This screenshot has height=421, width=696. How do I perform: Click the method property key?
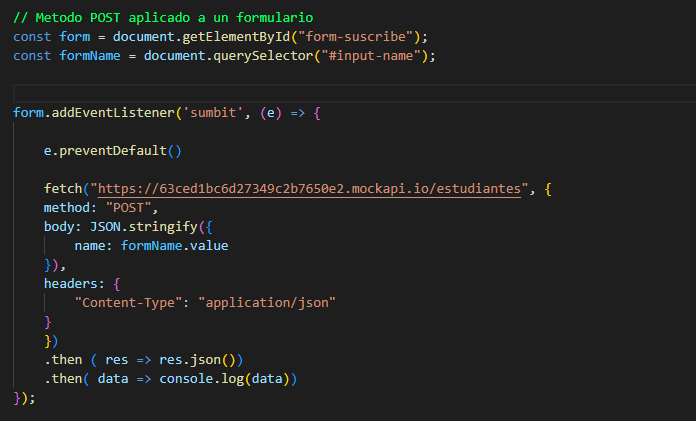click(x=66, y=208)
